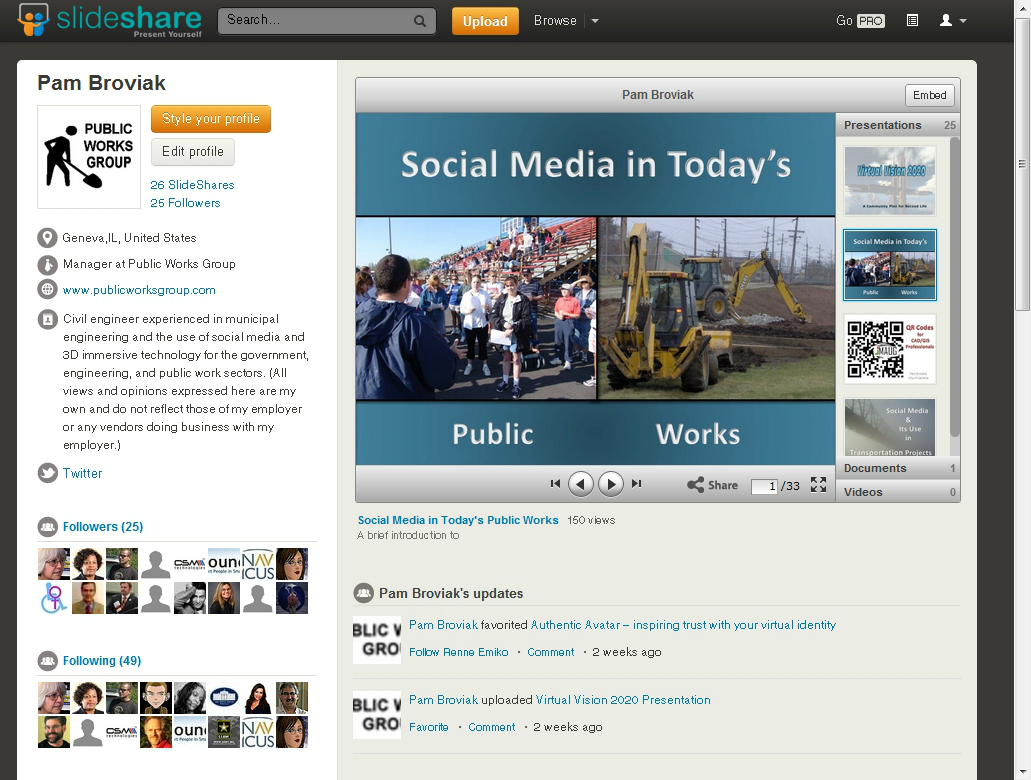
Task: Click the updates group icon
Action: click(x=364, y=593)
